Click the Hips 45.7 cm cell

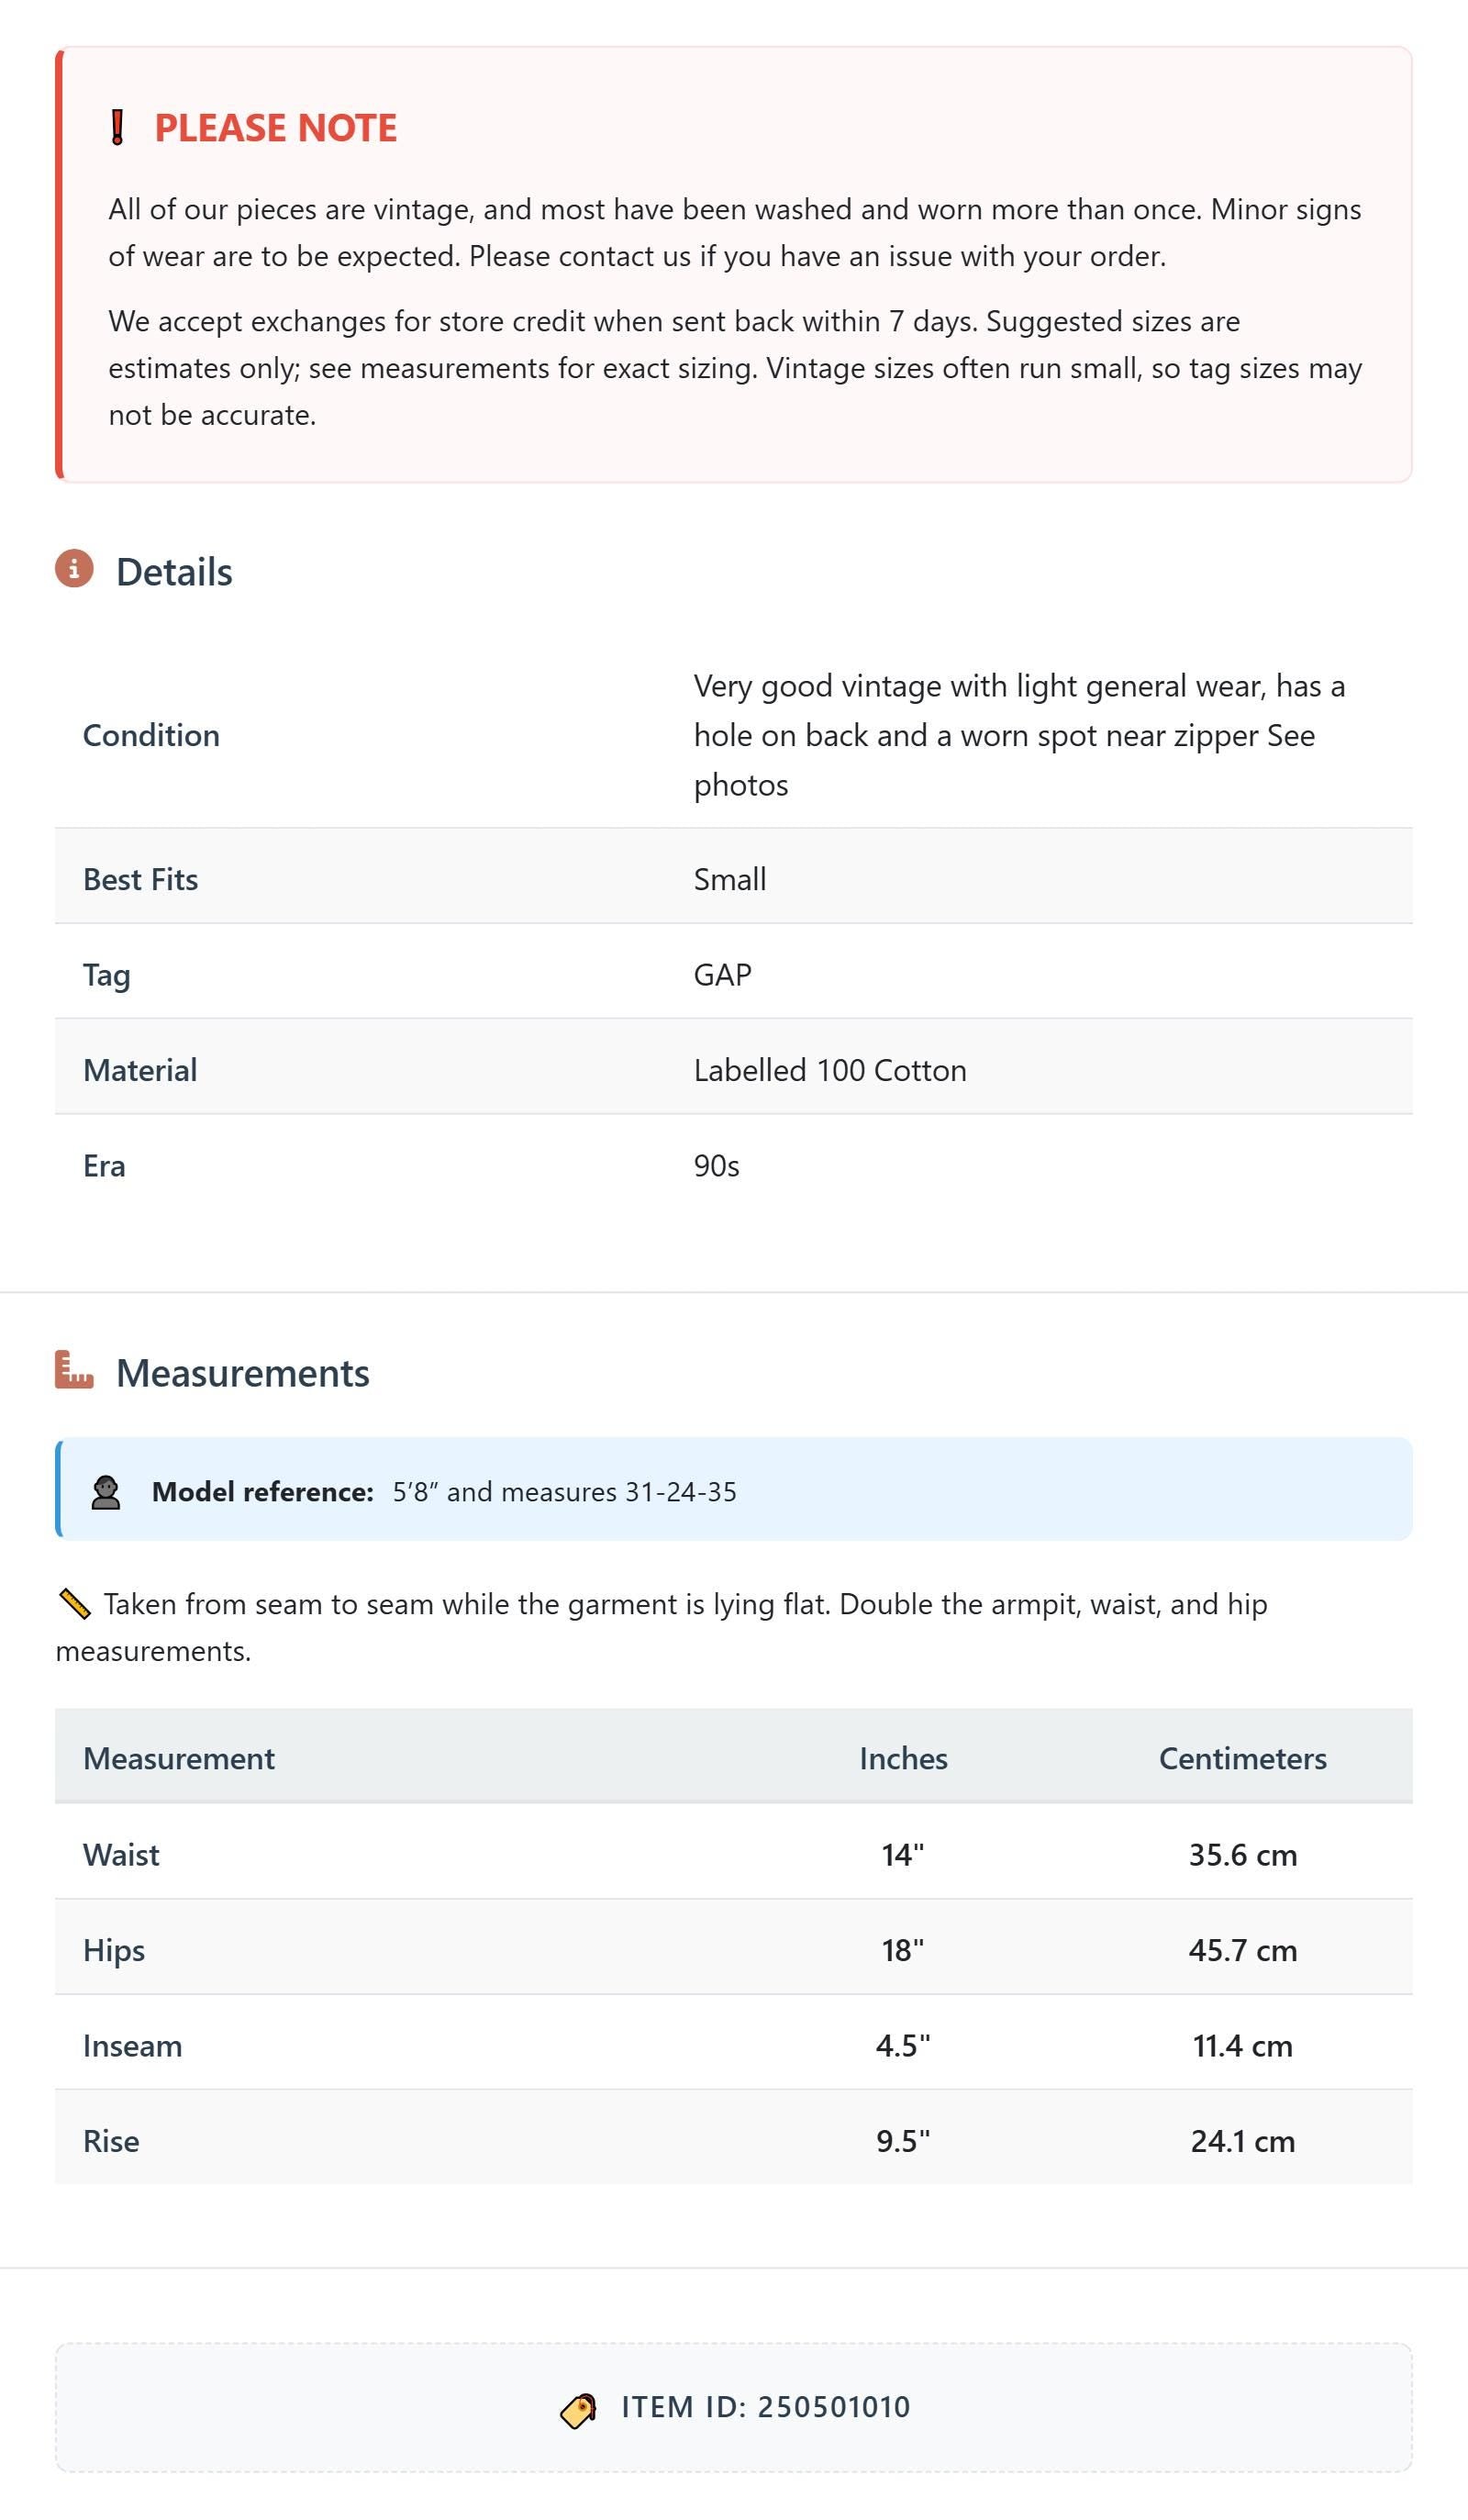pos(1243,1950)
